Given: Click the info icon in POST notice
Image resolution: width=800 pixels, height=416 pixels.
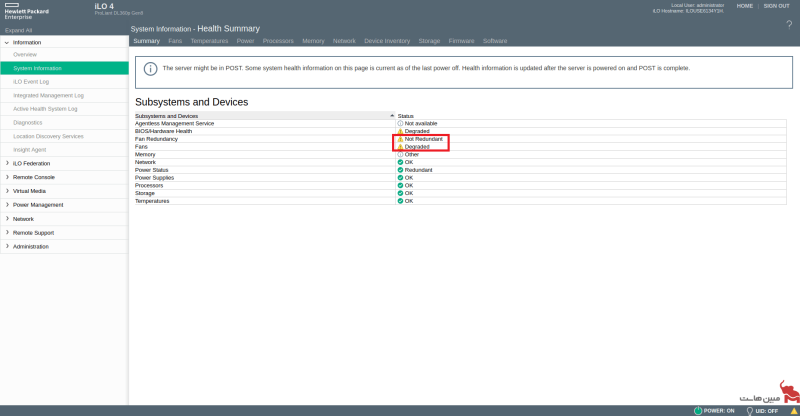Looking at the screenshot, I should tap(151, 68).
